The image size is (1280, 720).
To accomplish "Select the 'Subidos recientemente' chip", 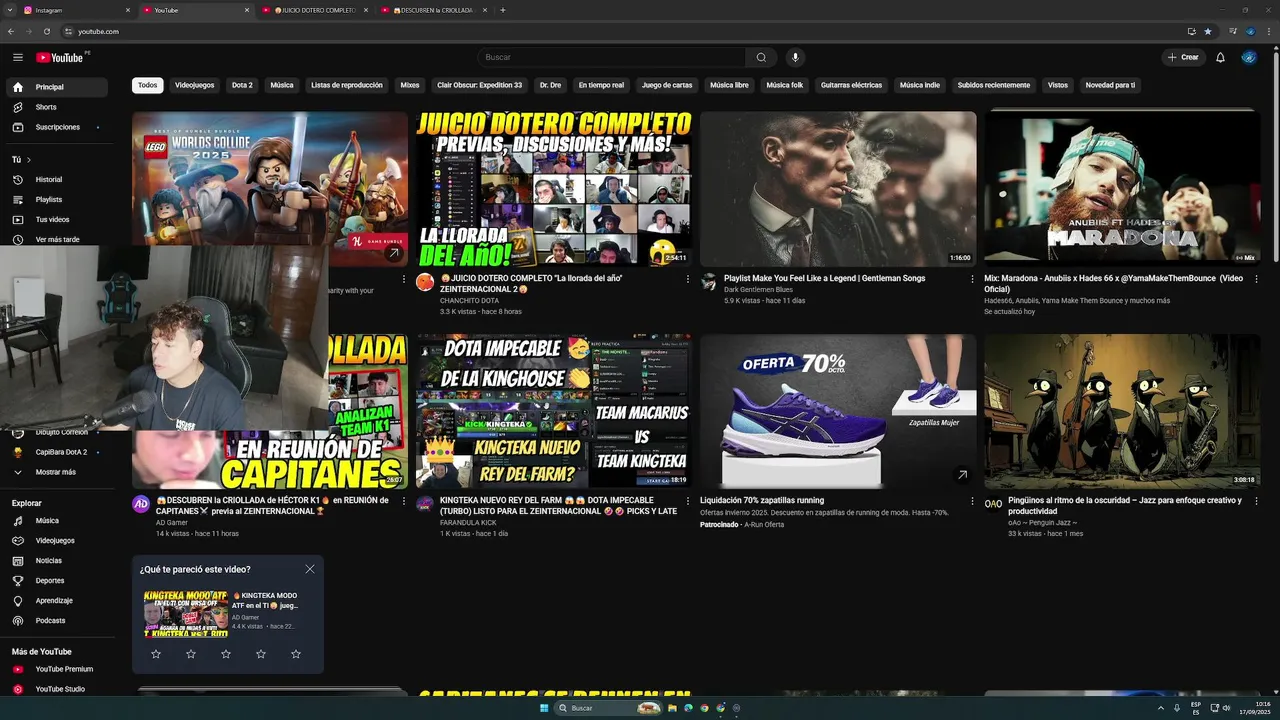I will (x=994, y=85).
